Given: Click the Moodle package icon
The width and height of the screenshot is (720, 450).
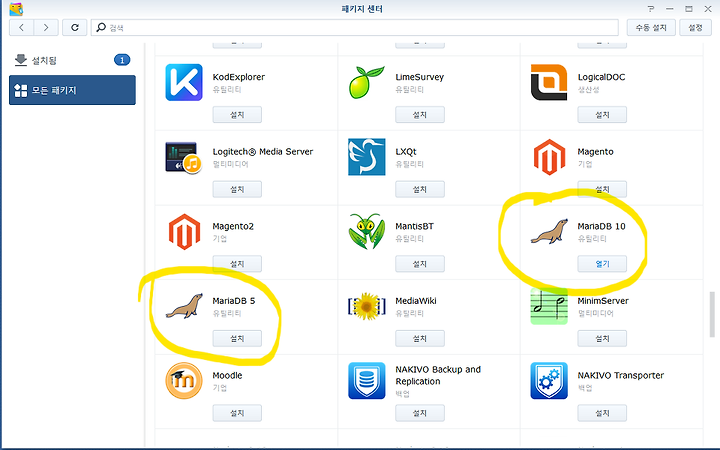Looking at the screenshot, I should click(x=184, y=381).
